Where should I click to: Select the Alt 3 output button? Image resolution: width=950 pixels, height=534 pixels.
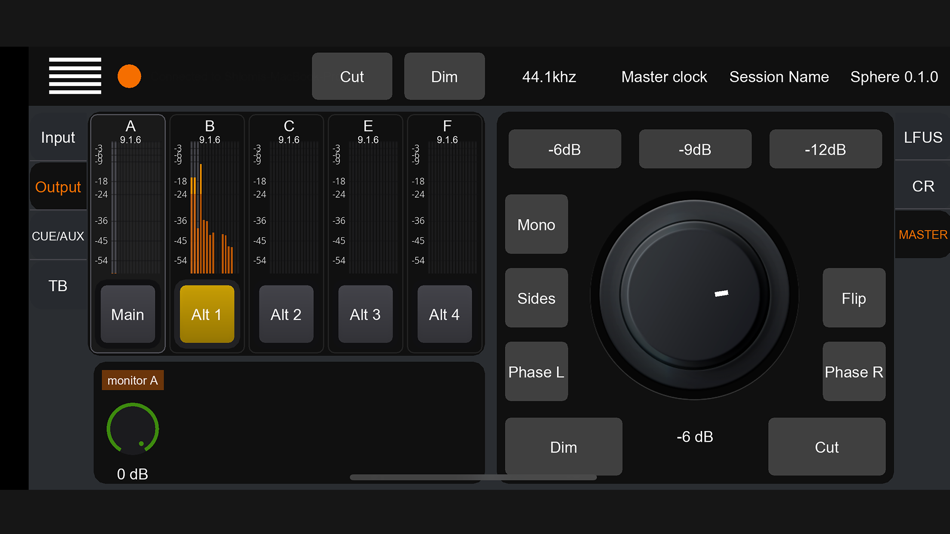pos(365,314)
